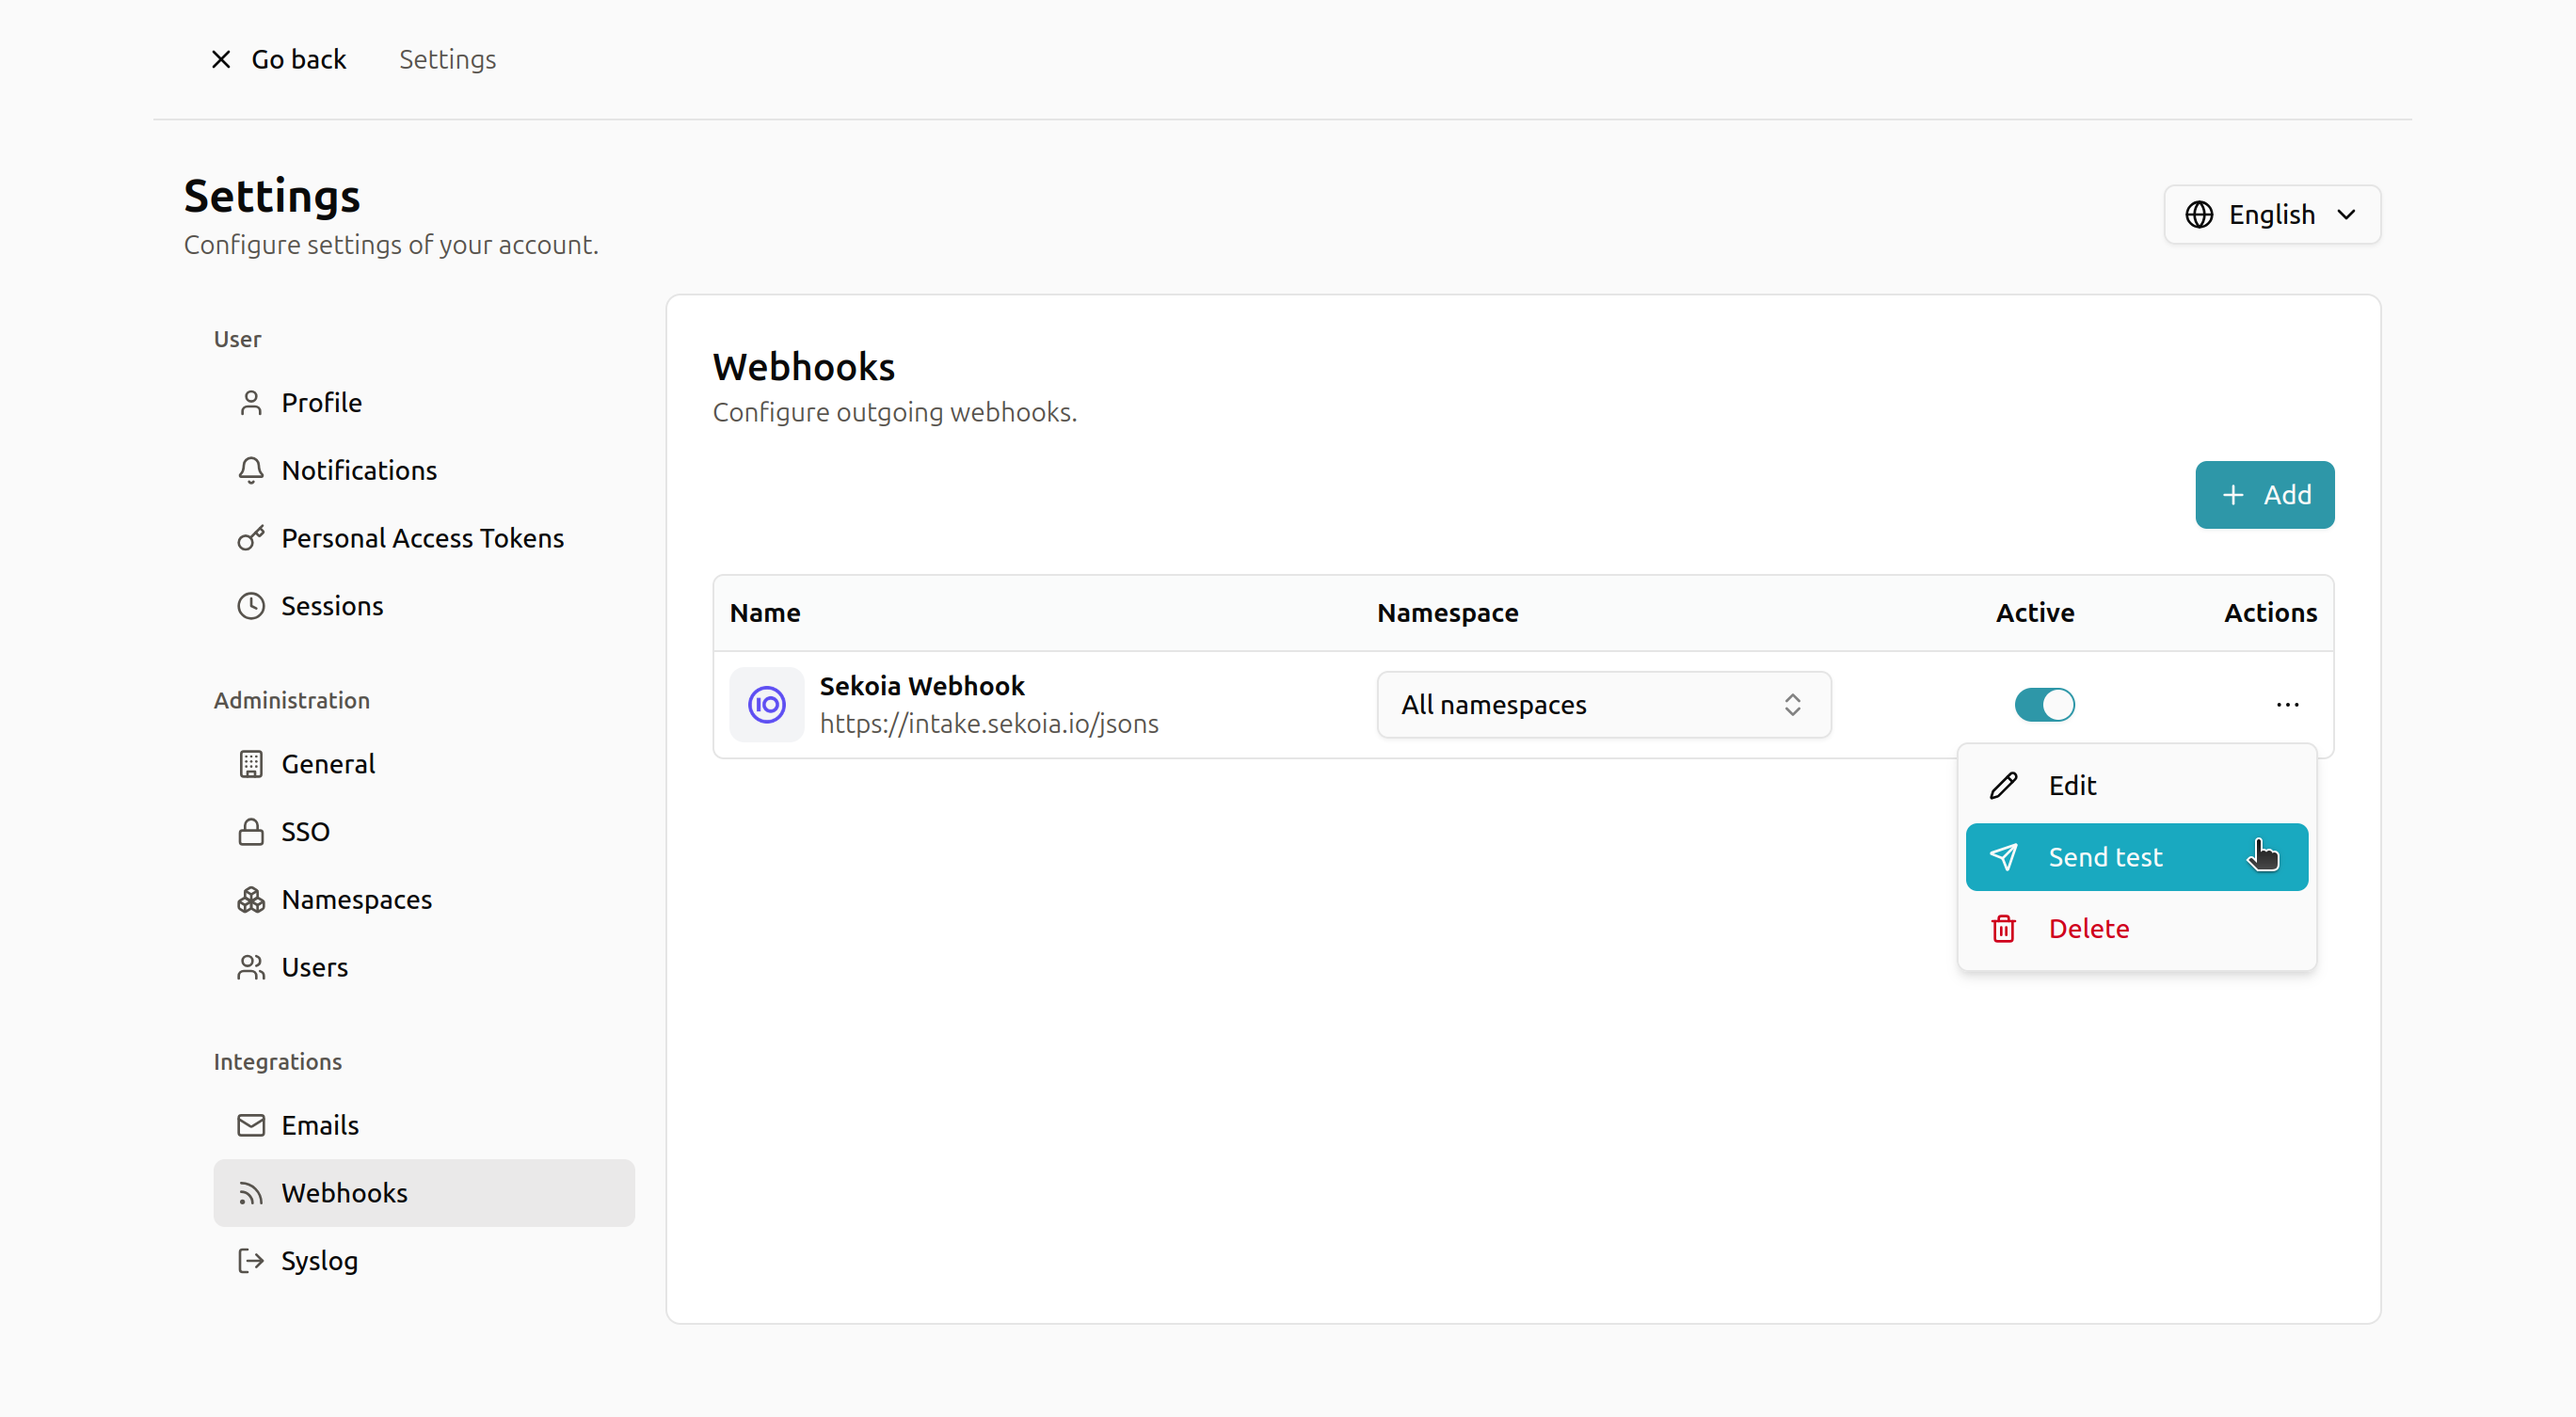This screenshot has width=2576, height=1417.
Task: Click the Add webhook button
Action: [x=2264, y=494]
